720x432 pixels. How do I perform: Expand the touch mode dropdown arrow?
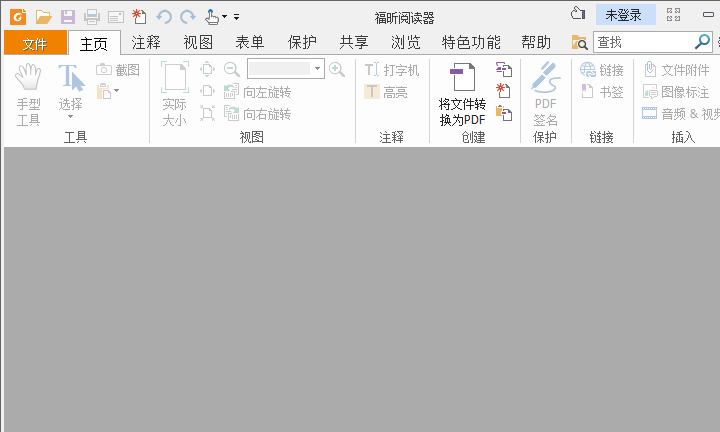click(x=225, y=17)
